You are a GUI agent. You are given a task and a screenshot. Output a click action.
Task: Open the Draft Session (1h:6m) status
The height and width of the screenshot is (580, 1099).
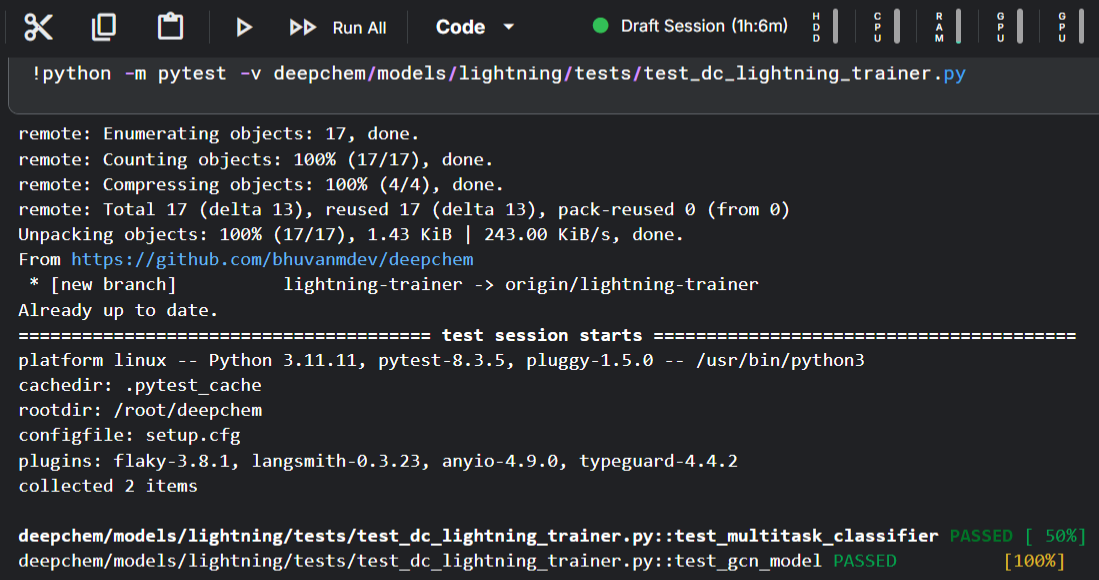[x=704, y=26]
